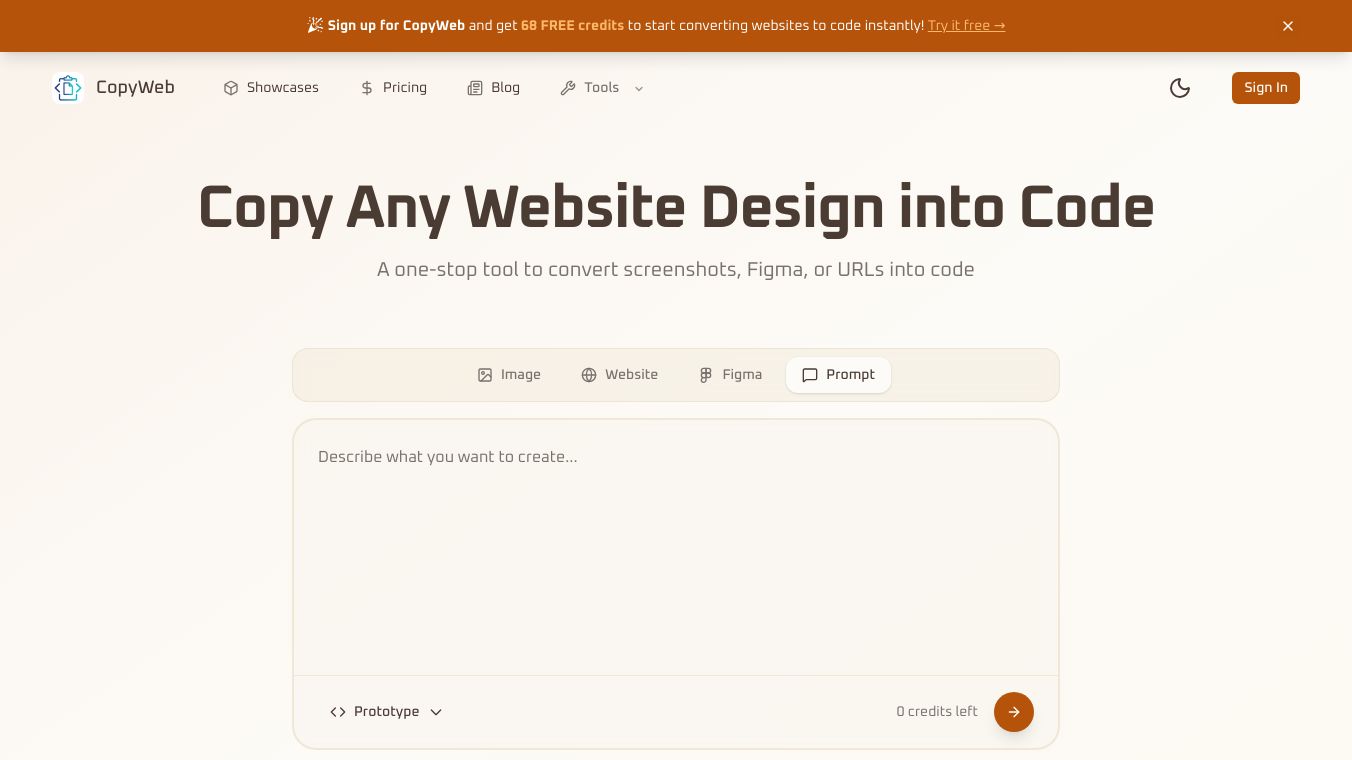Collapse the Prototype selector arrow
Viewport: 1352px width, 760px height.
(435, 712)
